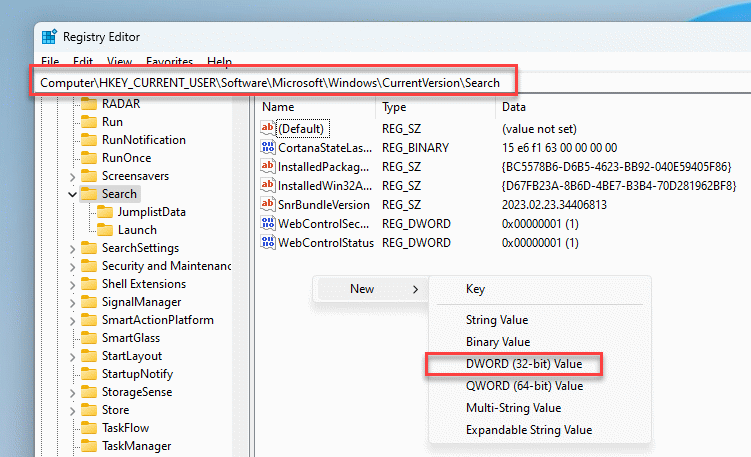Open the Favorites menu
The height and width of the screenshot is (457, 751).
point(169,61)
